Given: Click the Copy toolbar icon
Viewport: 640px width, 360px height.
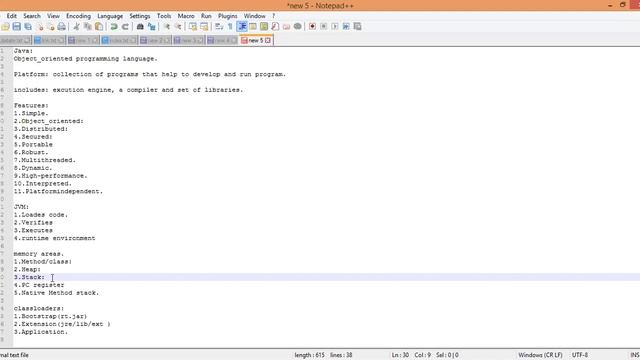Looking at the screenshot, I should (x=88, y=27).
